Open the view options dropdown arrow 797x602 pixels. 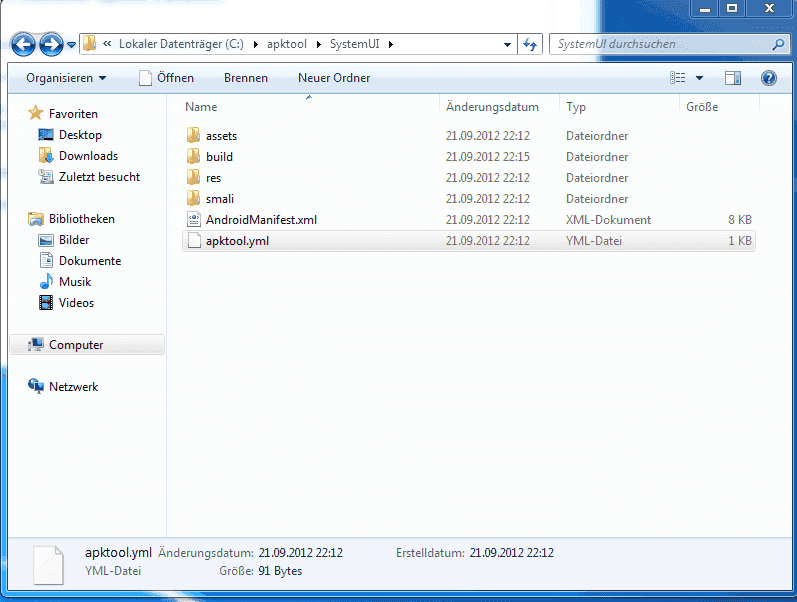pos(699,78)
